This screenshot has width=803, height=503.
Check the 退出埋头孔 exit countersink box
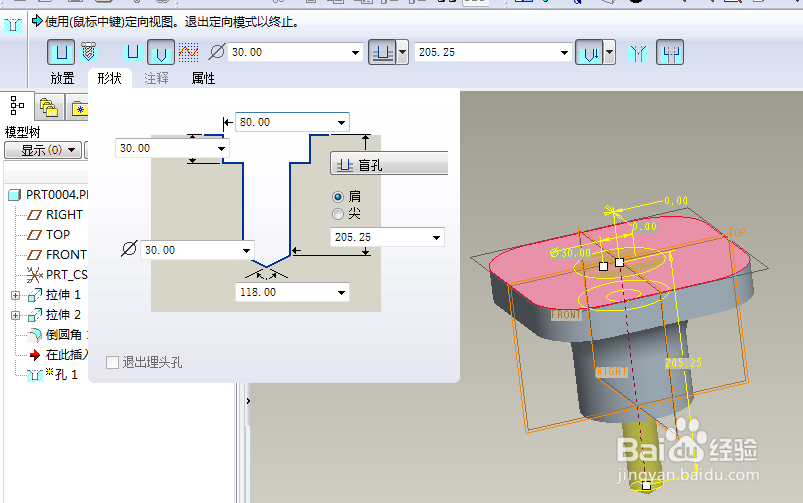click(112, 363)
